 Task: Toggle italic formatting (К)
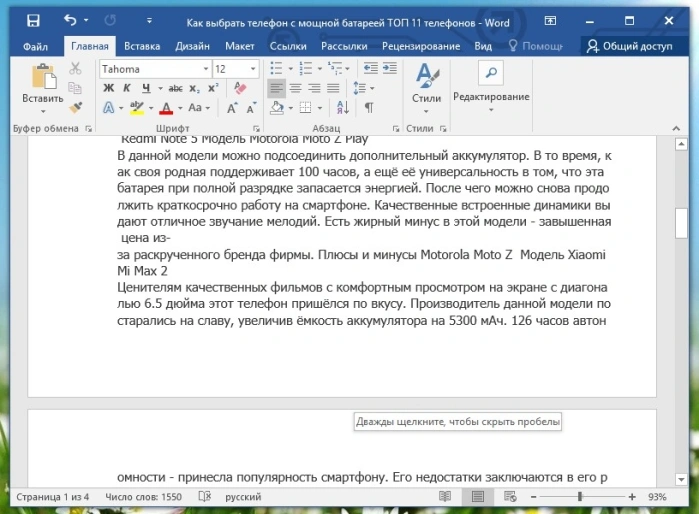(x=127, y=88)
